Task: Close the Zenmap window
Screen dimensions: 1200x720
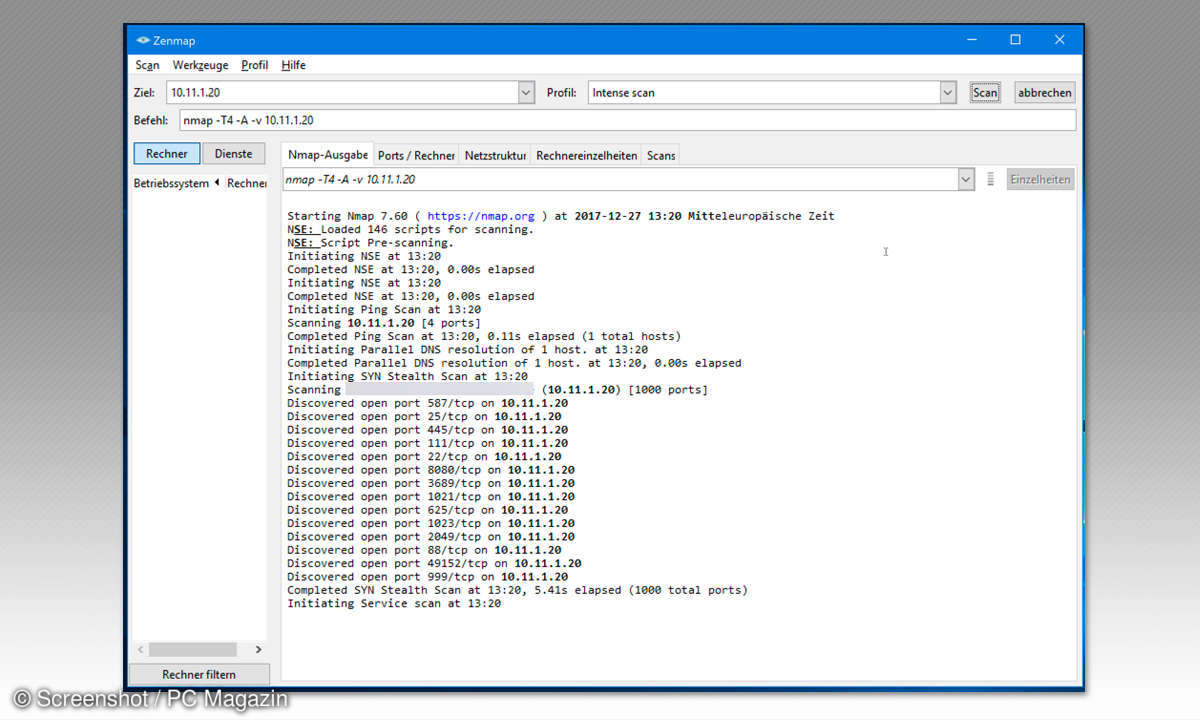Action: click(x=1059, y=40)
